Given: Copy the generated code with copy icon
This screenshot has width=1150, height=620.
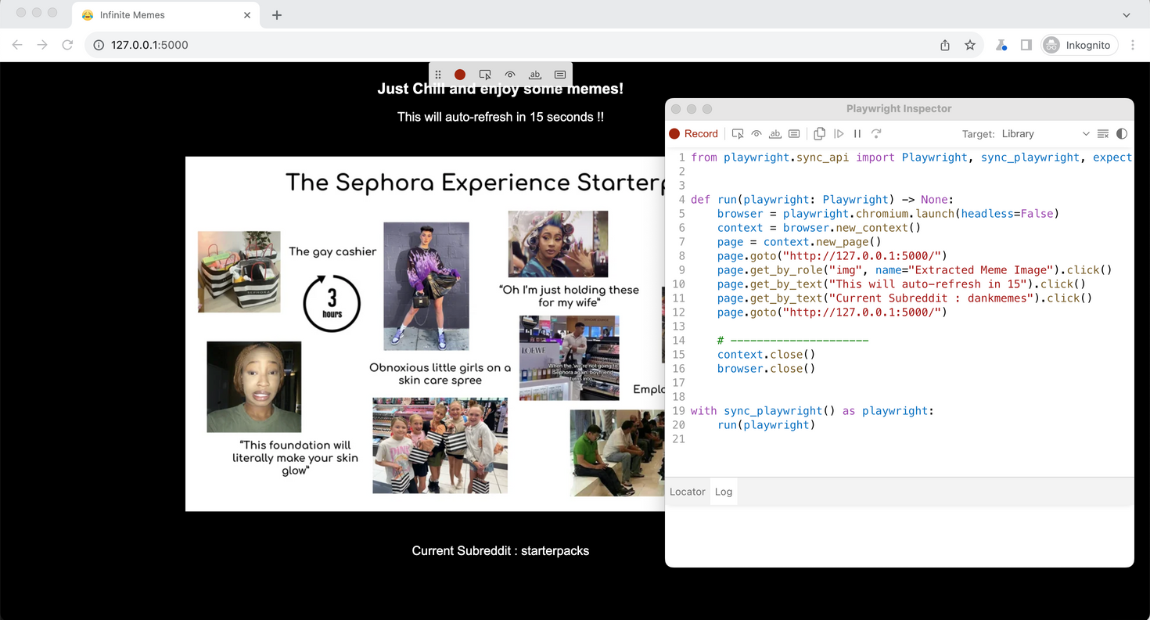Looking at the screenshot, I should 819,134.
